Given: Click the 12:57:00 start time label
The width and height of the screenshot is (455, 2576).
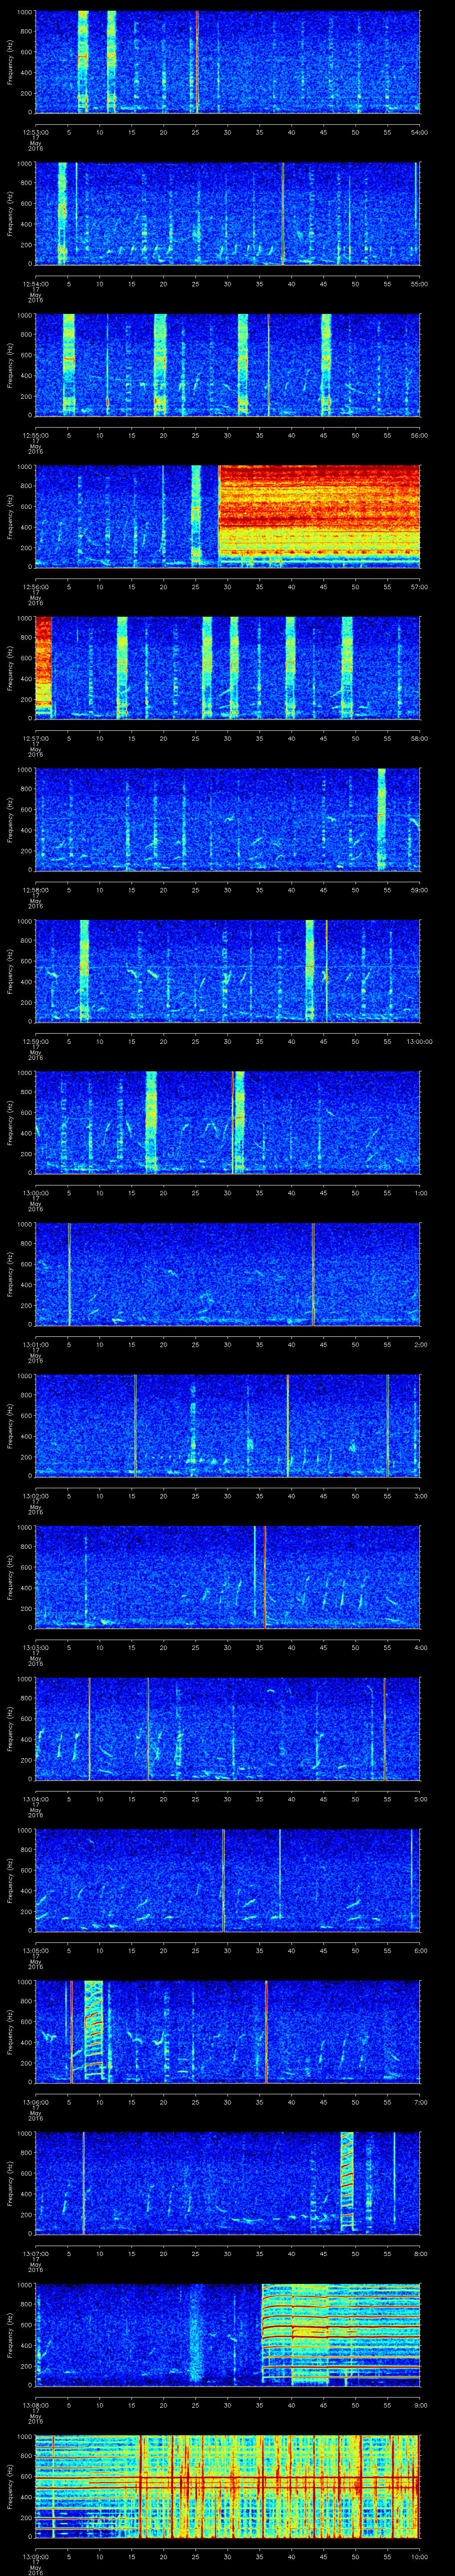Looking at the screenshot, I should pyautogui.click(x=36, y=738).
